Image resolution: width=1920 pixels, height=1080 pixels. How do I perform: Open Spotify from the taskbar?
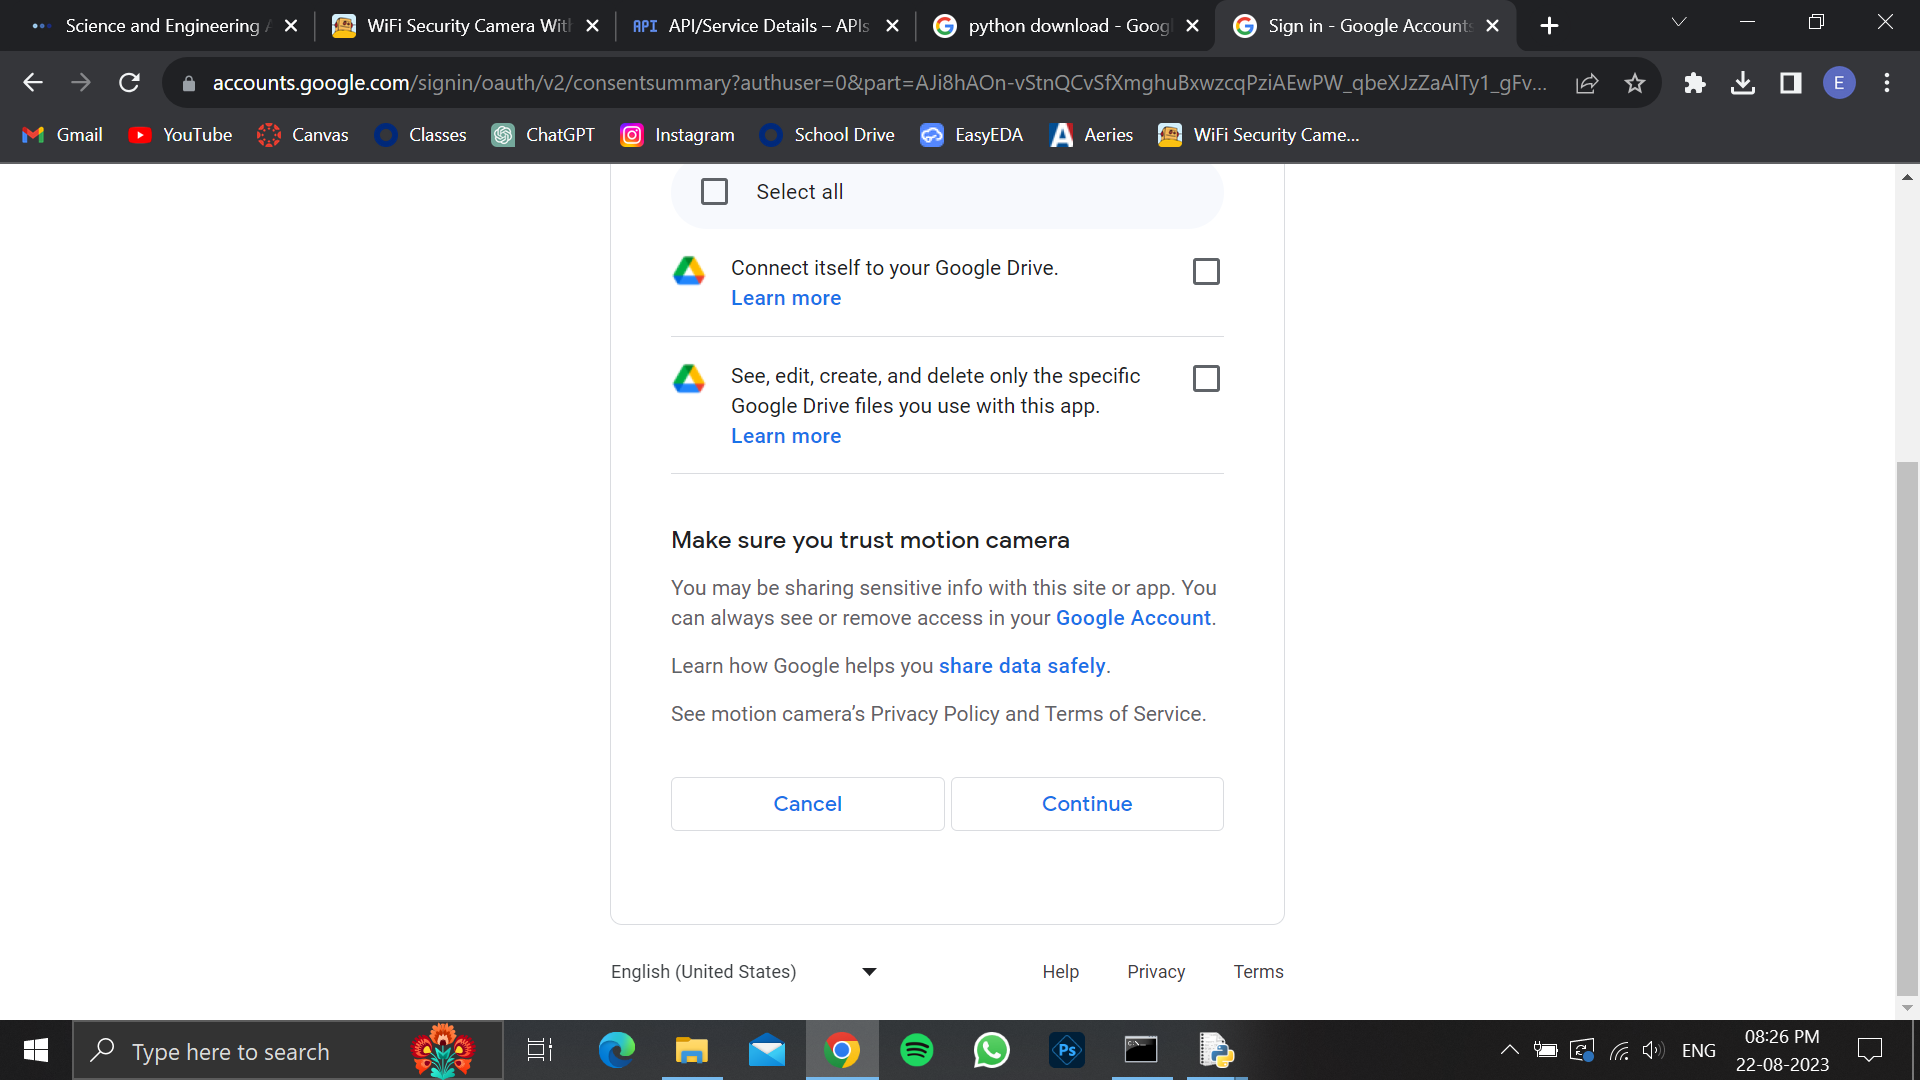coord(916,1051)
